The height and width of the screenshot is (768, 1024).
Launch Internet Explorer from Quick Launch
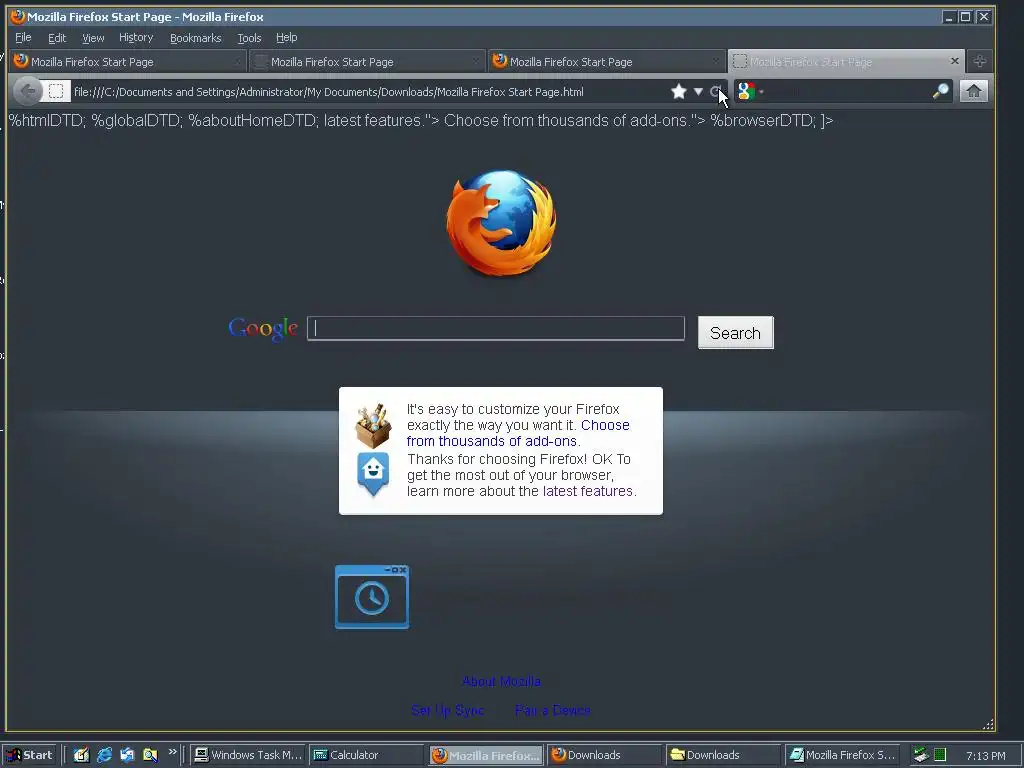(x=104, y=755)
